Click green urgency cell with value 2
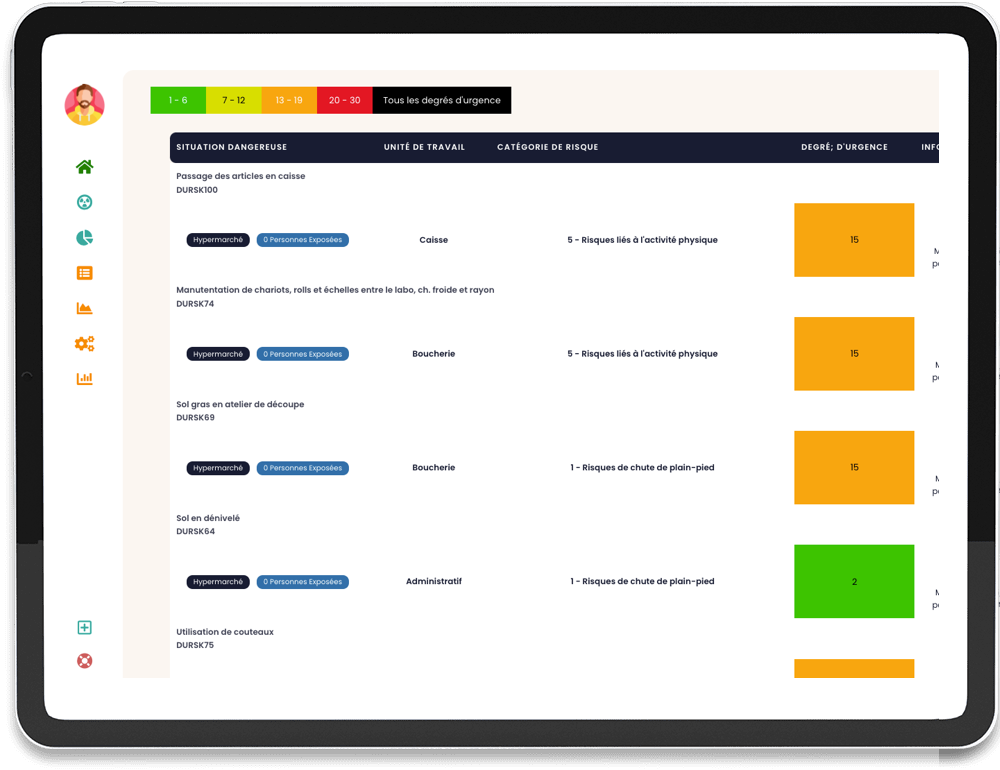Screen dimensions: 1000x770 coord(854,582)
